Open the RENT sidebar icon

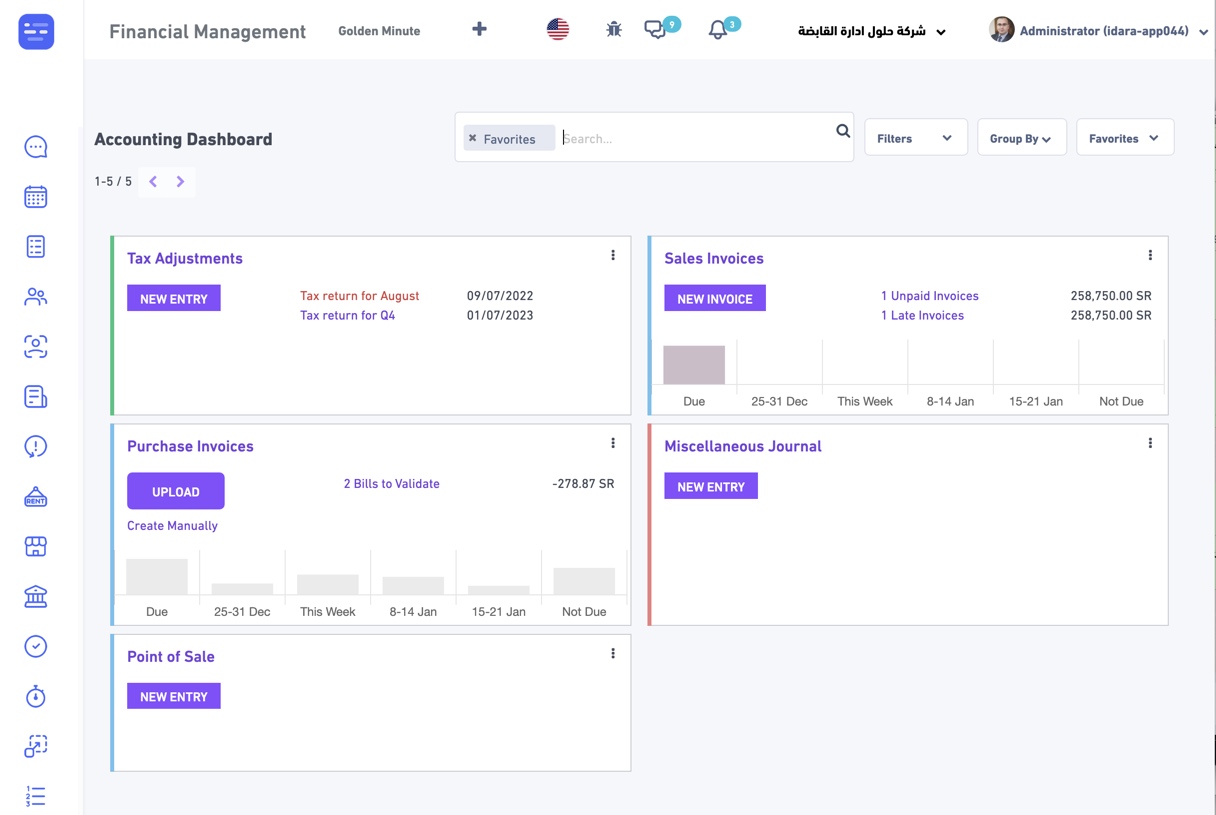(x=36, y=497)
